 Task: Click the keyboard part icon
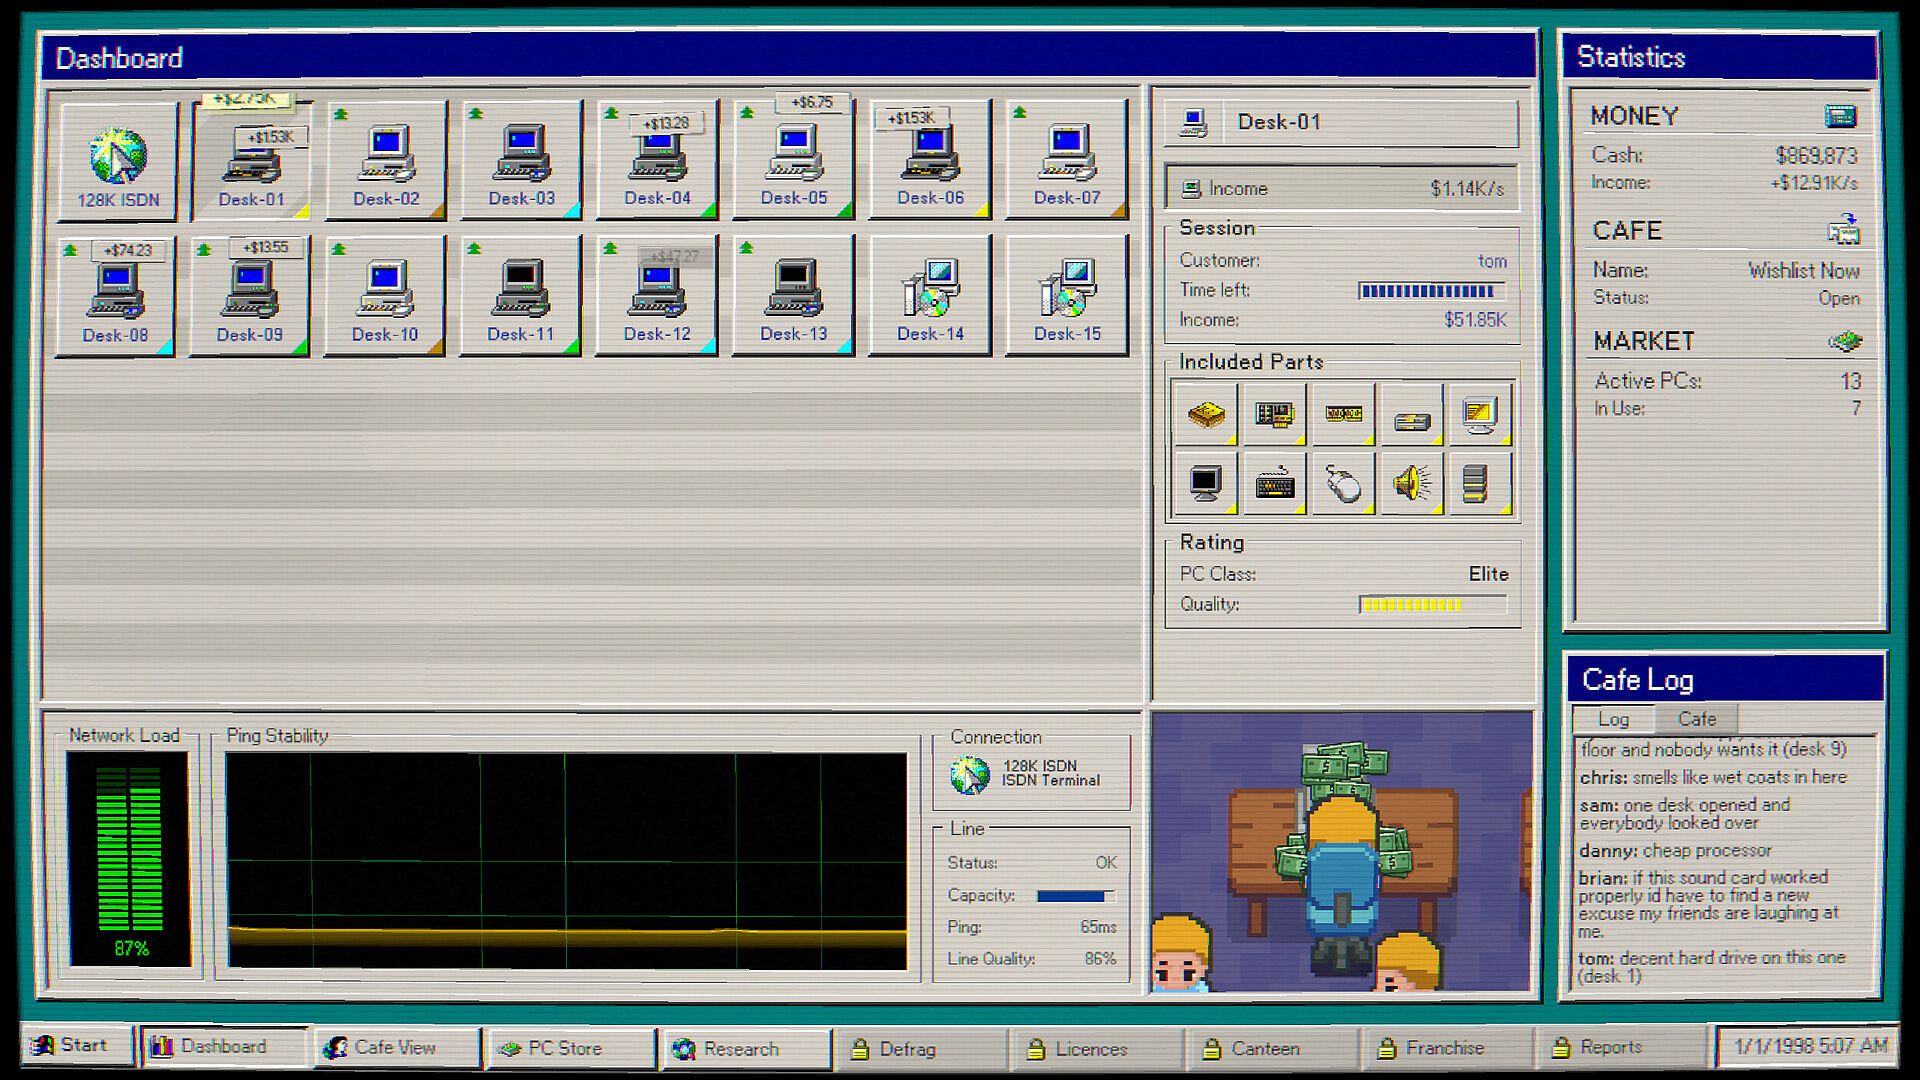point(1274,484)
